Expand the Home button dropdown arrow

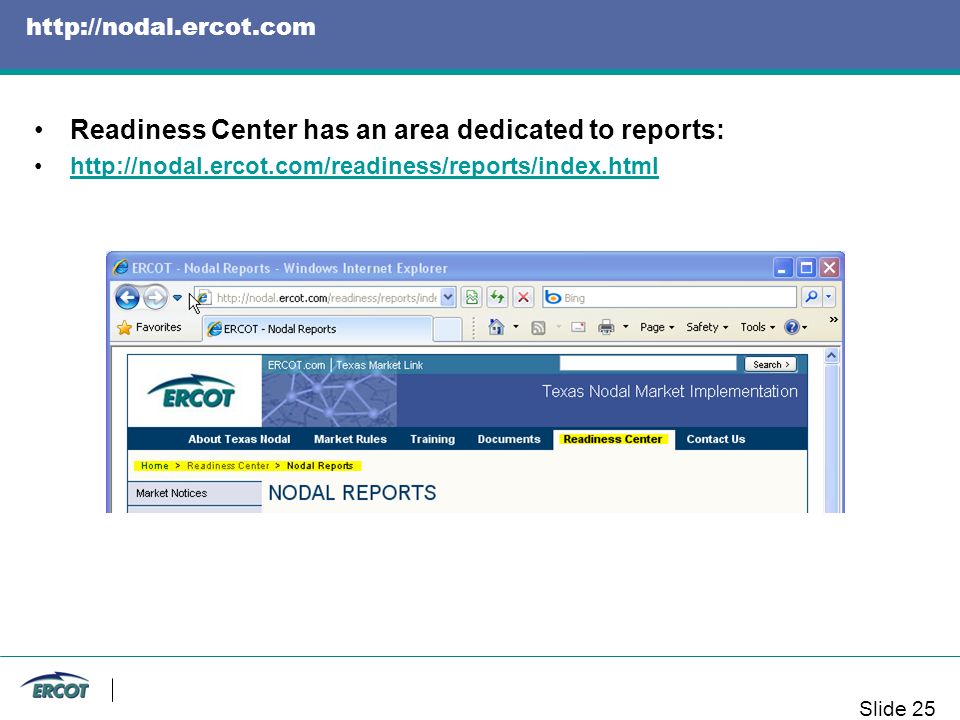[516, 327]
